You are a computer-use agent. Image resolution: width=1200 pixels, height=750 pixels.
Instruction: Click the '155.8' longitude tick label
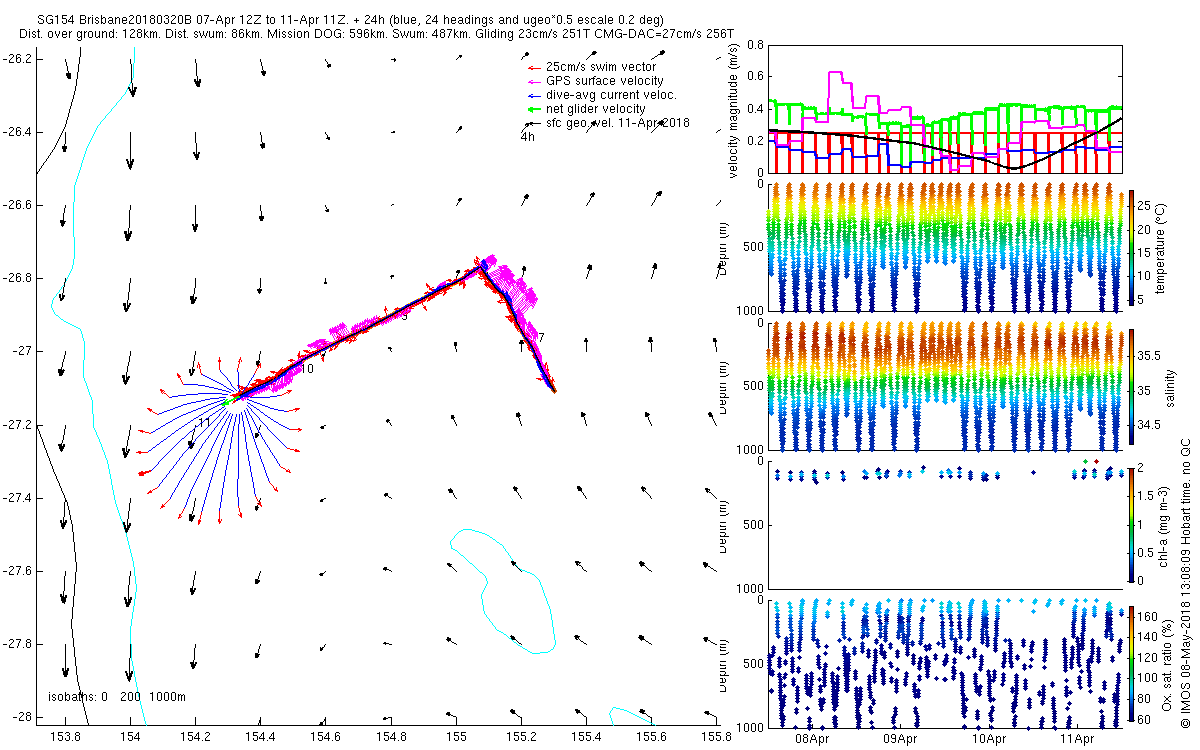click(717, 737)
